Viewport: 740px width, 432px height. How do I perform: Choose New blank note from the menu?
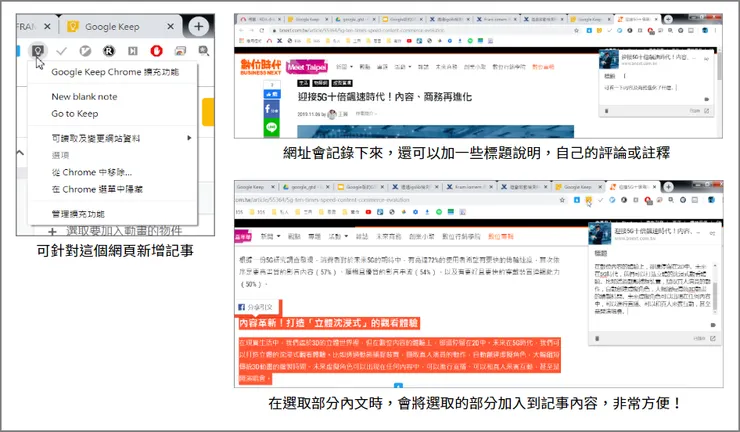(x=84, y=96)
